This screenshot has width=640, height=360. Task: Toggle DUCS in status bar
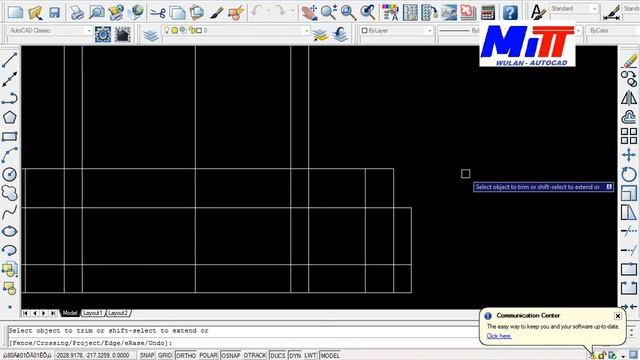point(278,356)
